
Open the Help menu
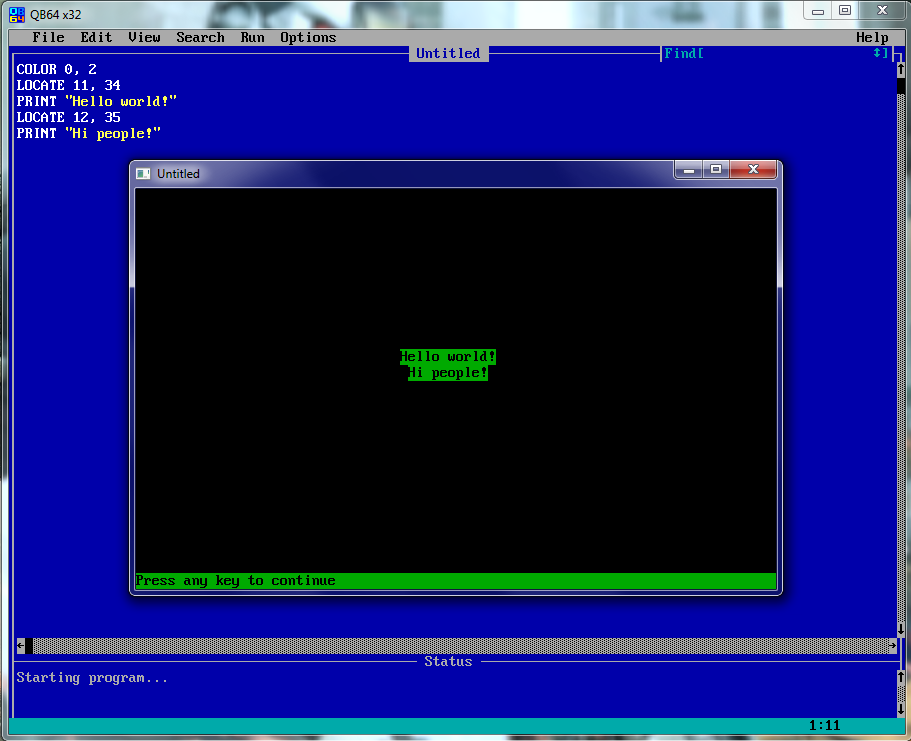[872, 37]
